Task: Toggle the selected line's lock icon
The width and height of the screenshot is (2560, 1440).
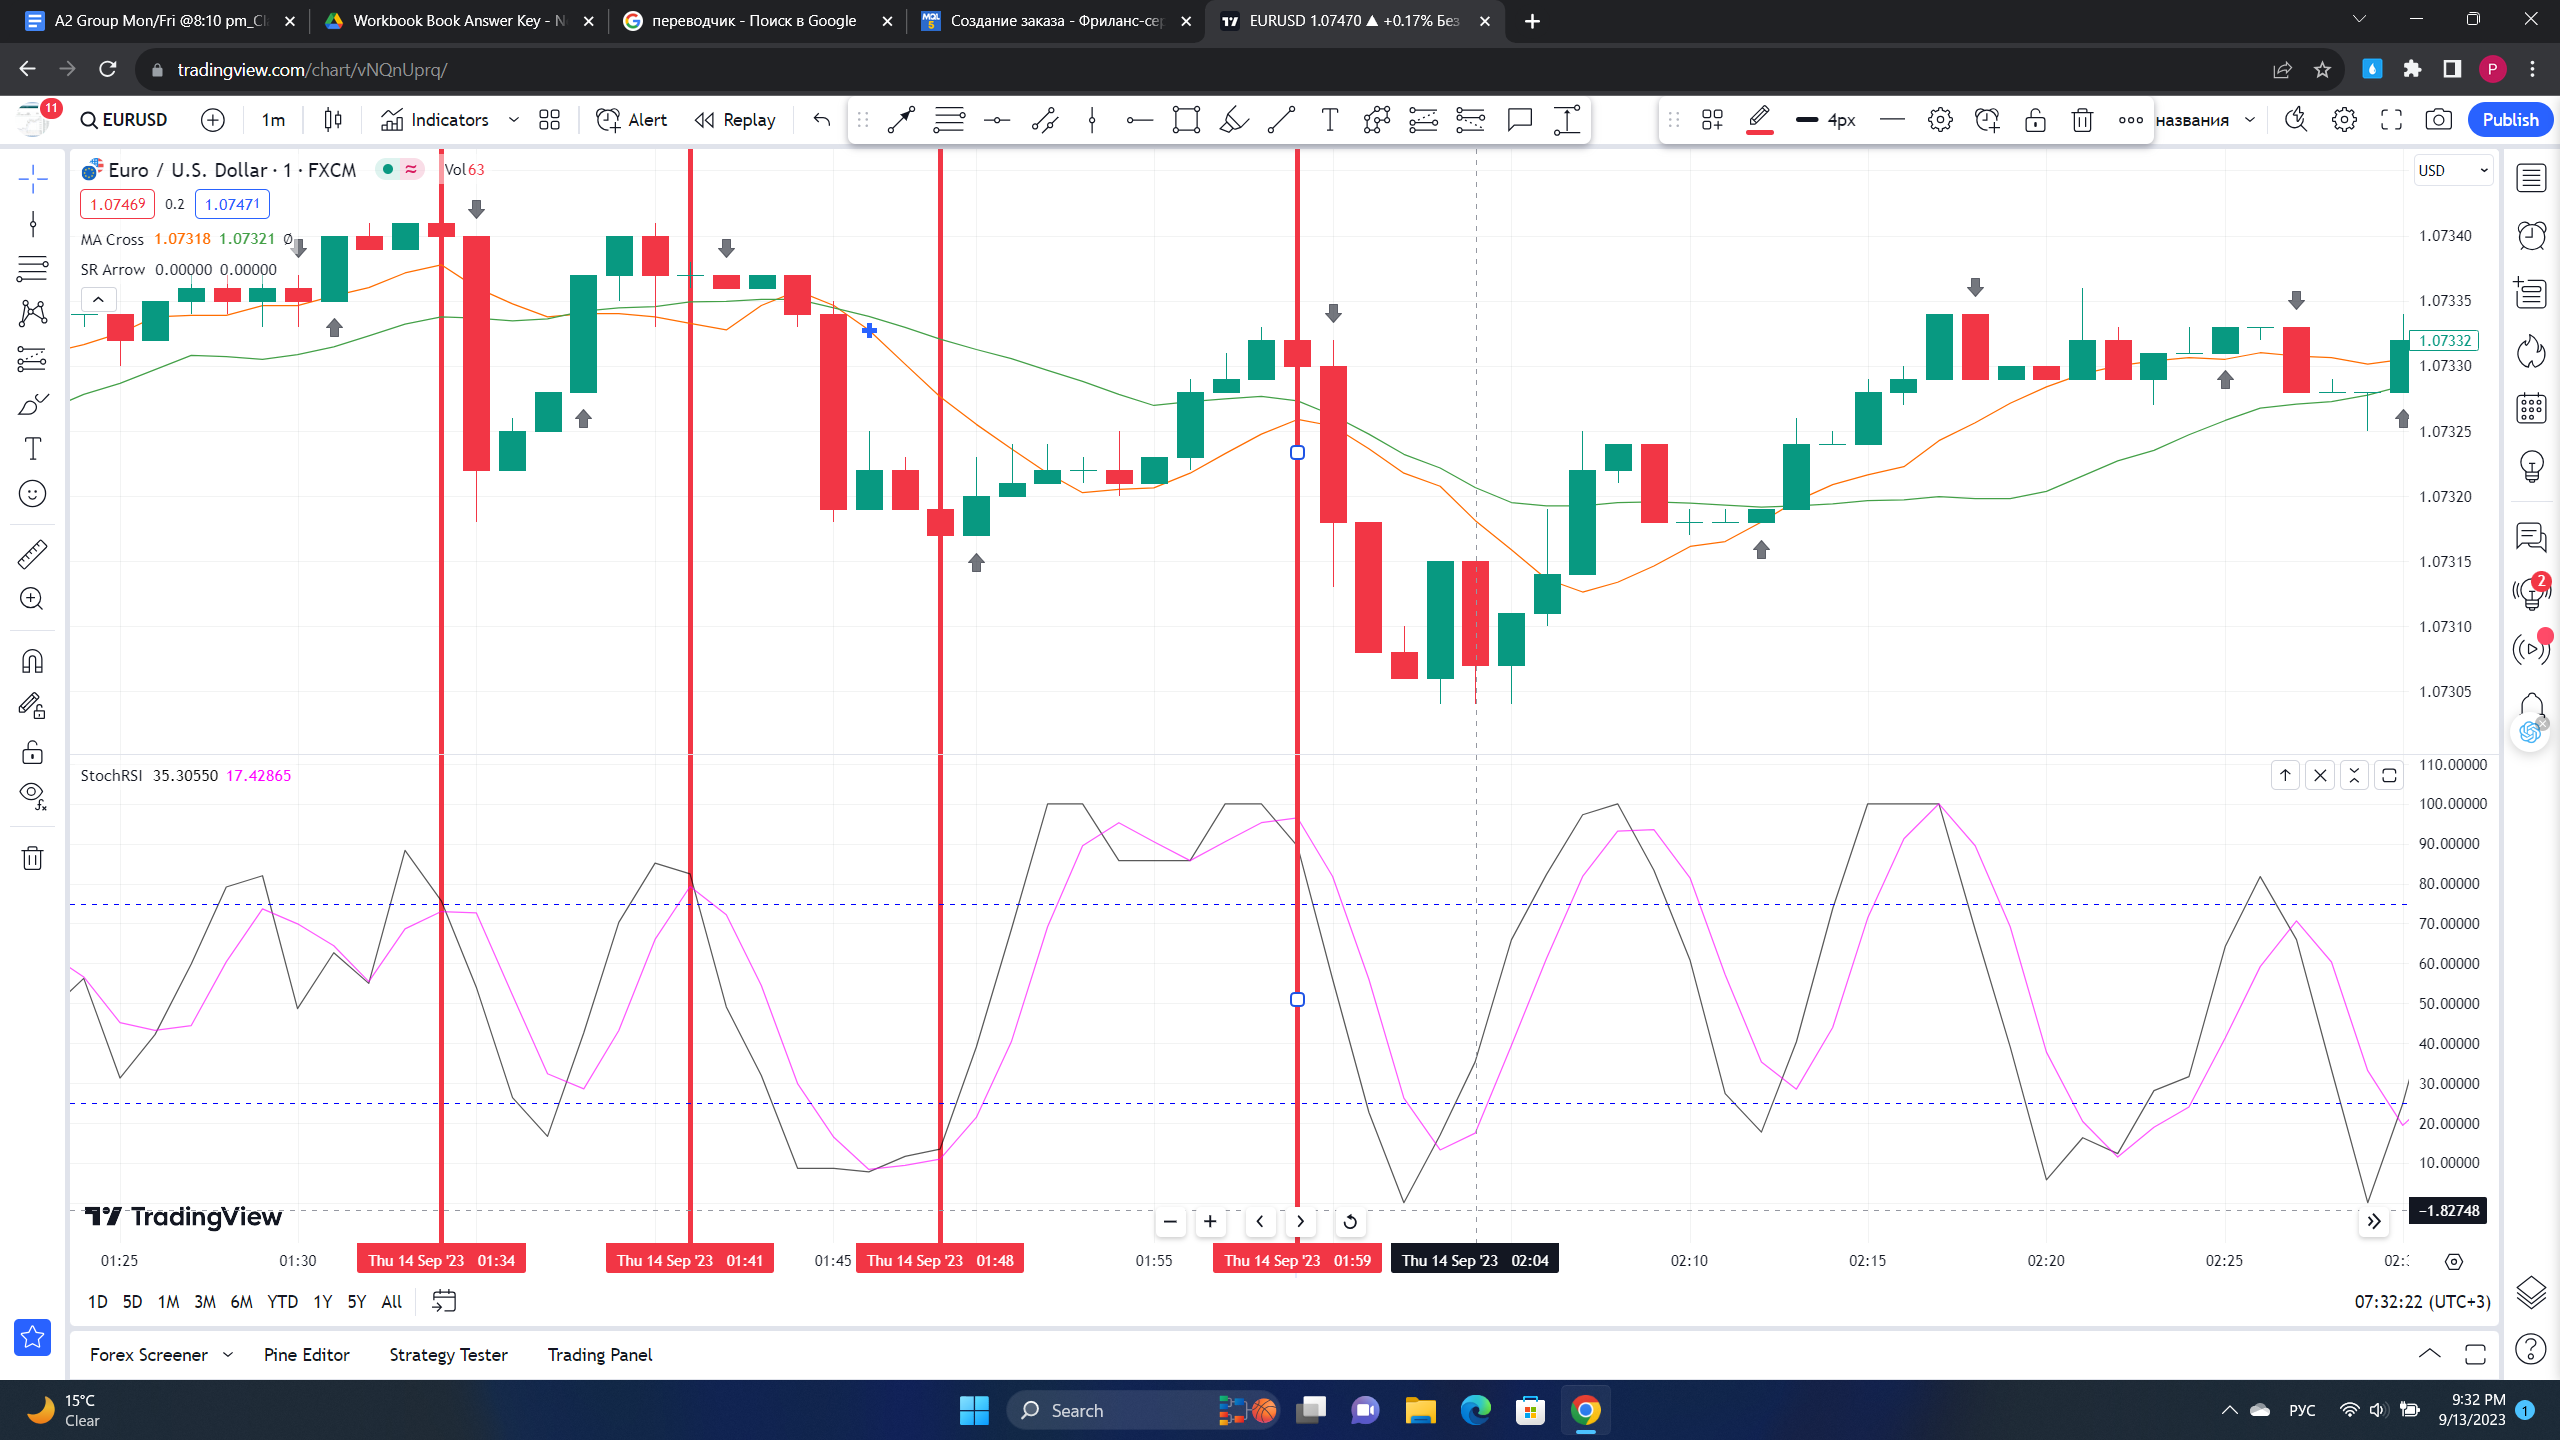Action: click(x=2035, y=120)
